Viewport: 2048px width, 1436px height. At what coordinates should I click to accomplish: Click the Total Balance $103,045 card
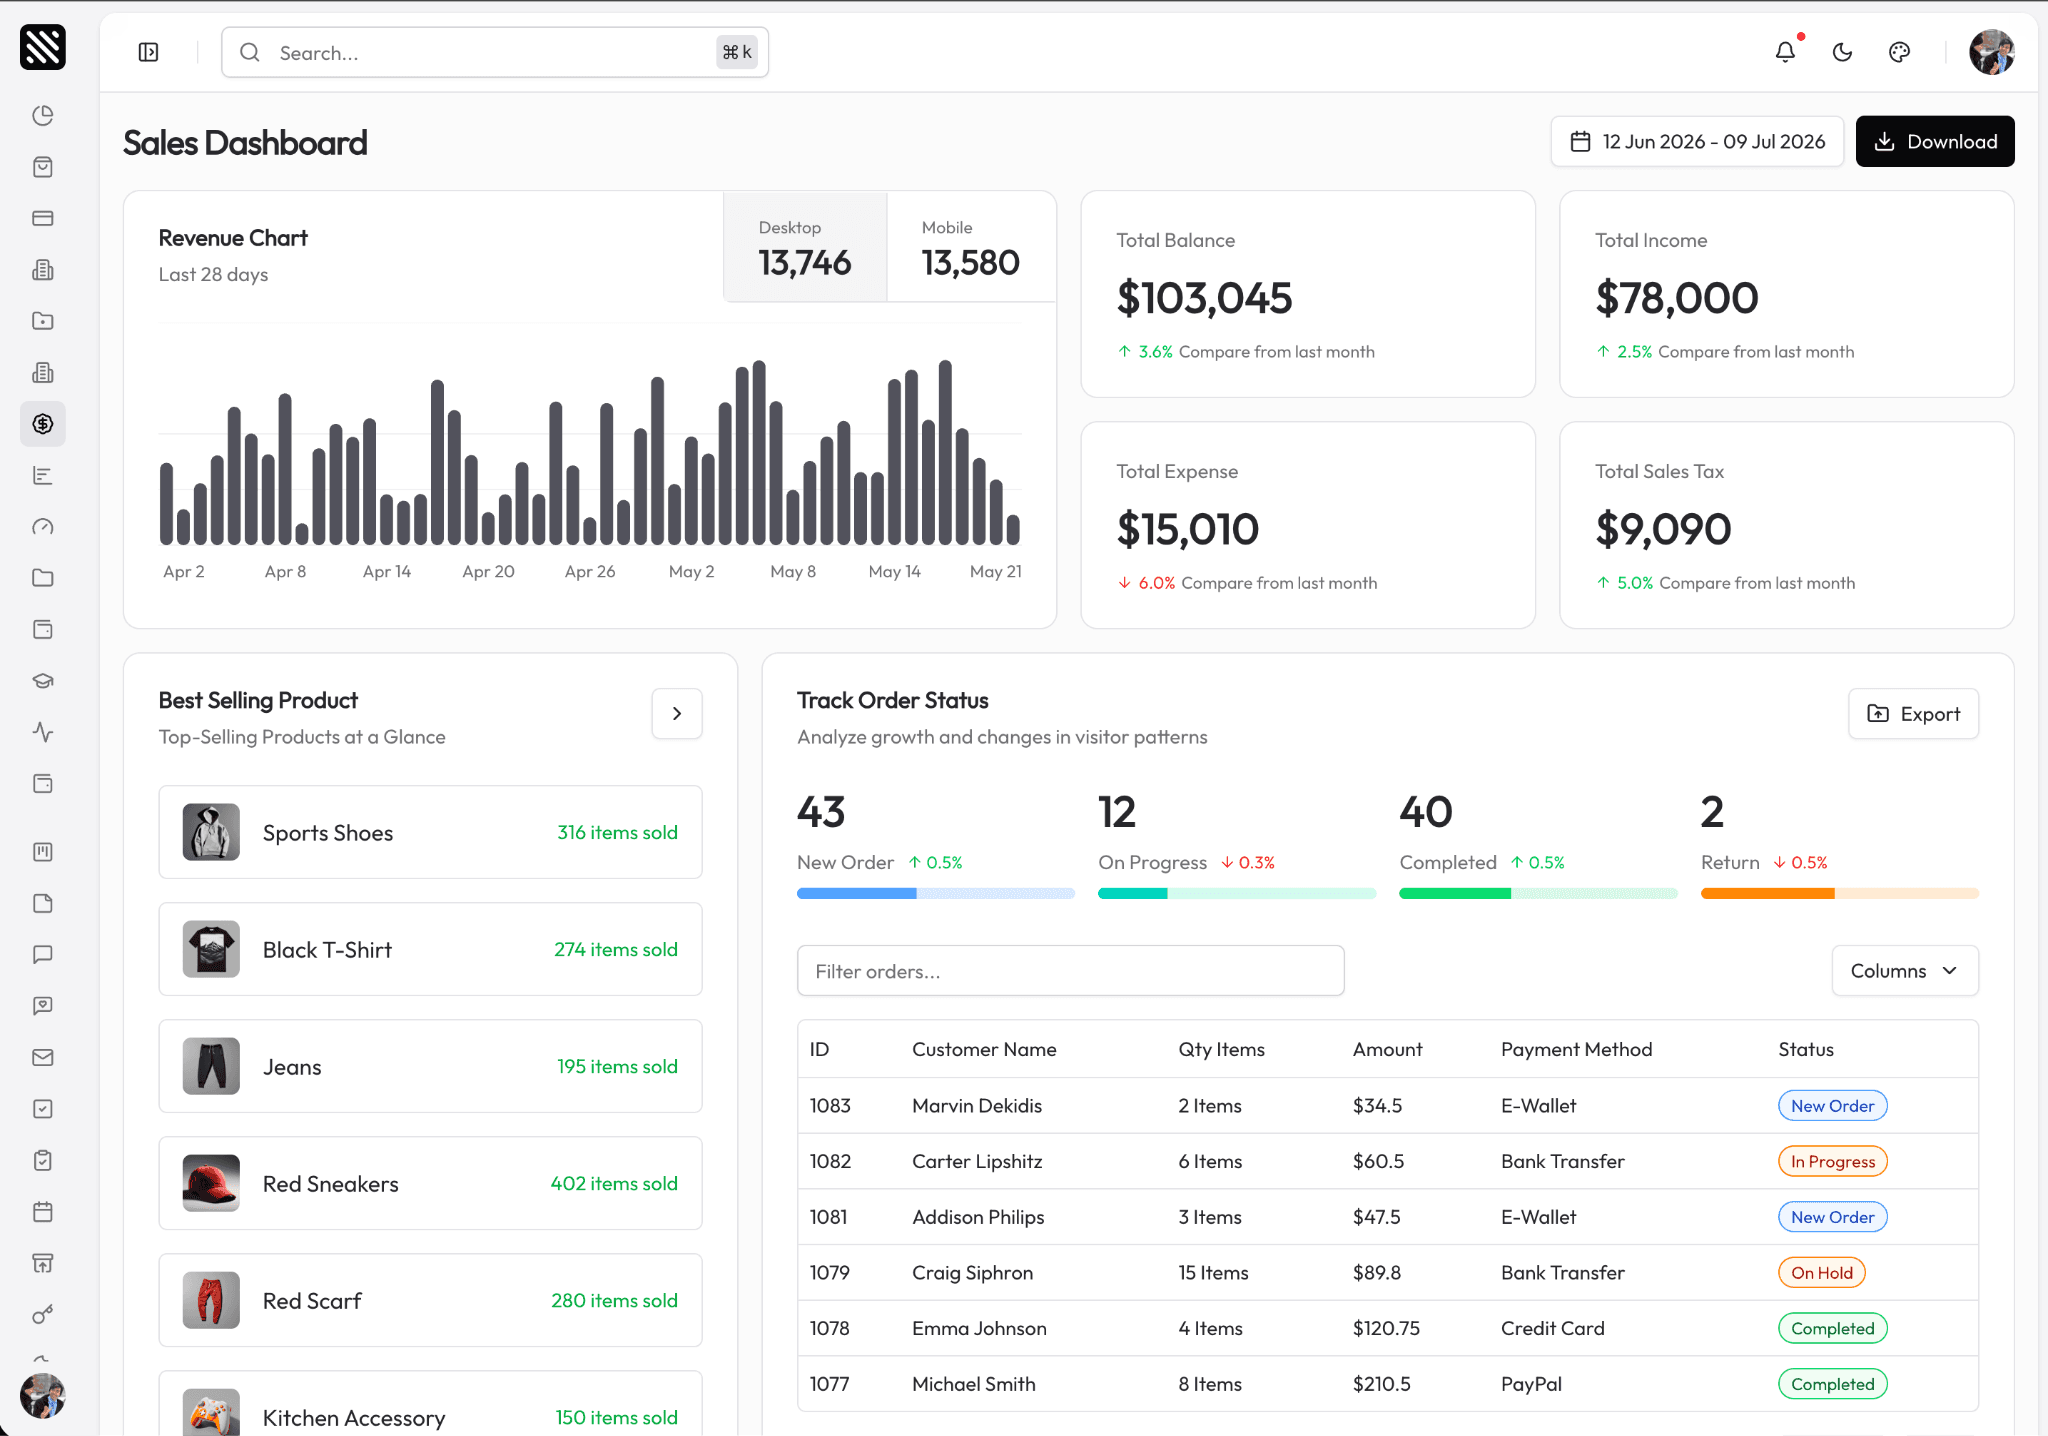(x=1308, y=294)
